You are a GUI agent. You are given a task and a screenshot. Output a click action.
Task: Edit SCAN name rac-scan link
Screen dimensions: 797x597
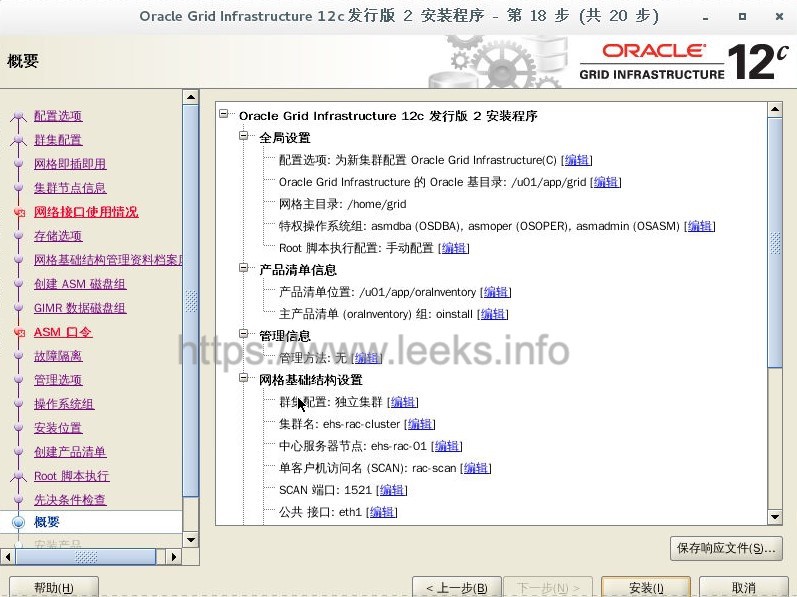(475, 468)
